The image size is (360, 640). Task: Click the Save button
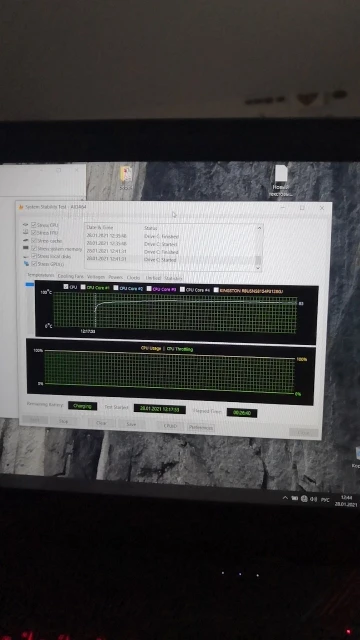131,424
